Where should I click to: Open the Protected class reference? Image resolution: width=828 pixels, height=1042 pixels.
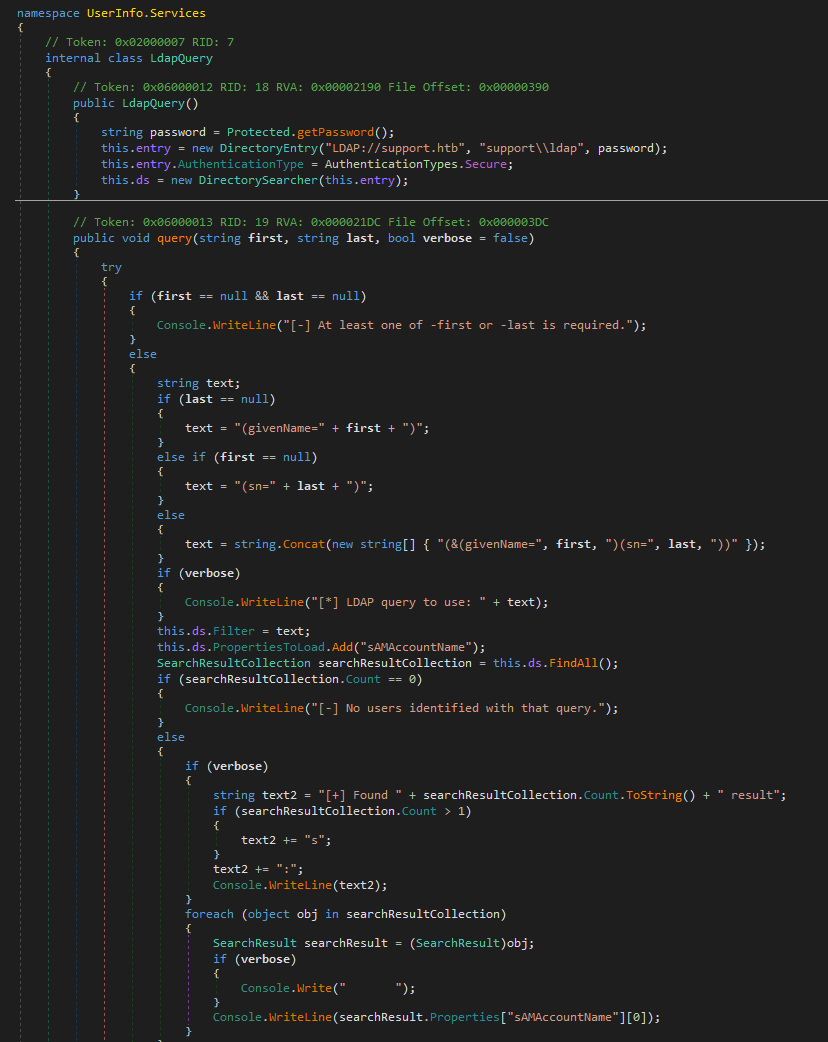(261, 132)
